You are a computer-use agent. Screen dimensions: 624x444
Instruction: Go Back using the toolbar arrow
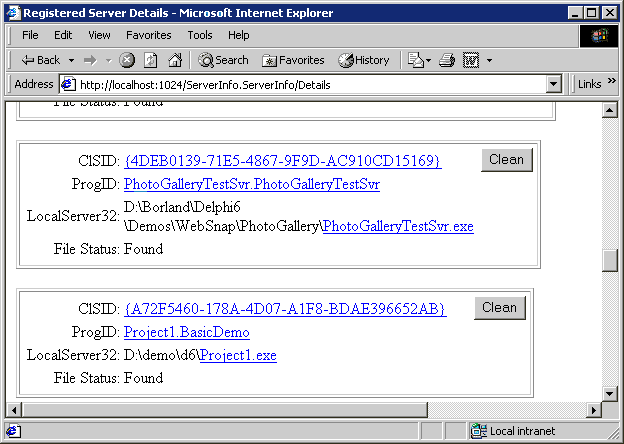coord(40,60)
